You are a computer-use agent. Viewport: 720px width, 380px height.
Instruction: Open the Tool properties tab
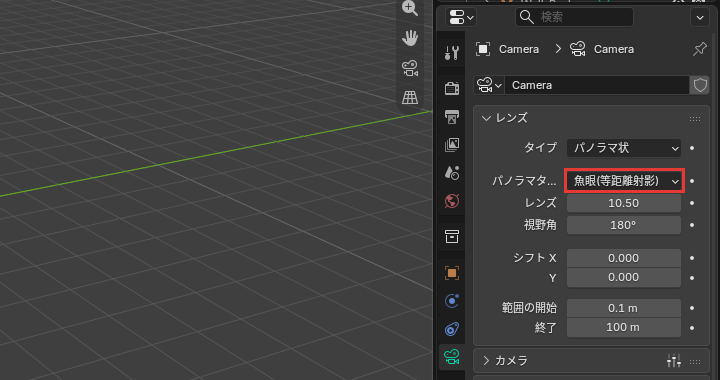click(452, 52)
